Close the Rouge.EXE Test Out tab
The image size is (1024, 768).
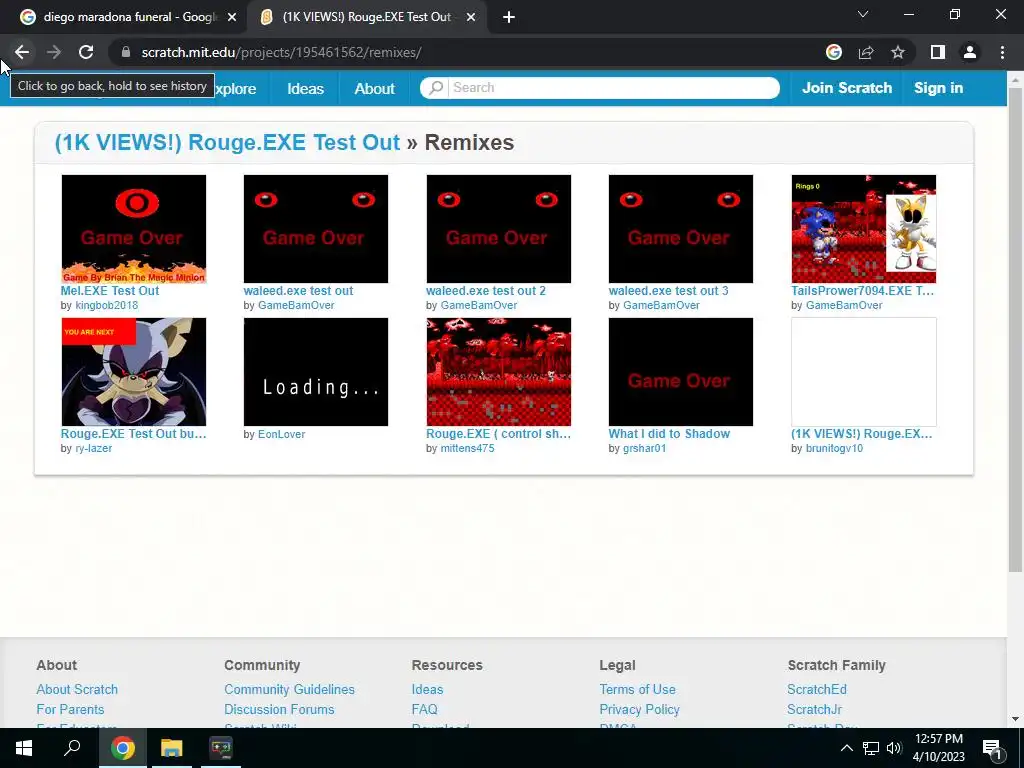coord(471,17)
